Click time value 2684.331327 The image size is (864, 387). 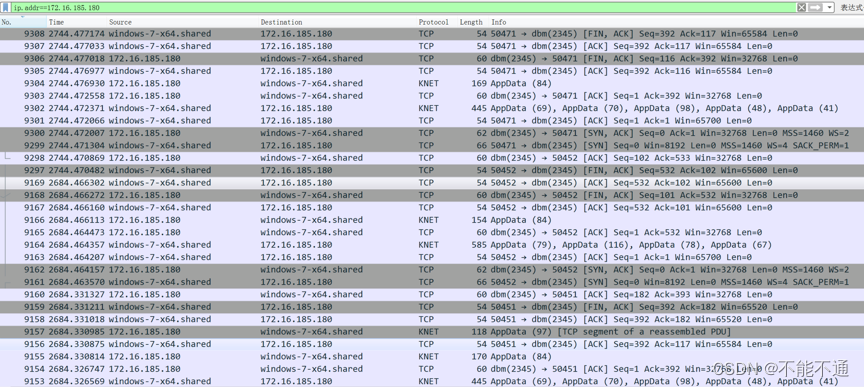click(x=77, y=294)
